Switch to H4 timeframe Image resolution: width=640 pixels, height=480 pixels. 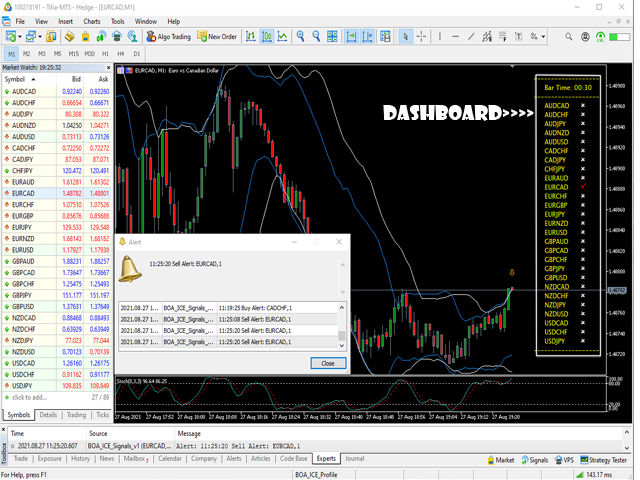121,54
